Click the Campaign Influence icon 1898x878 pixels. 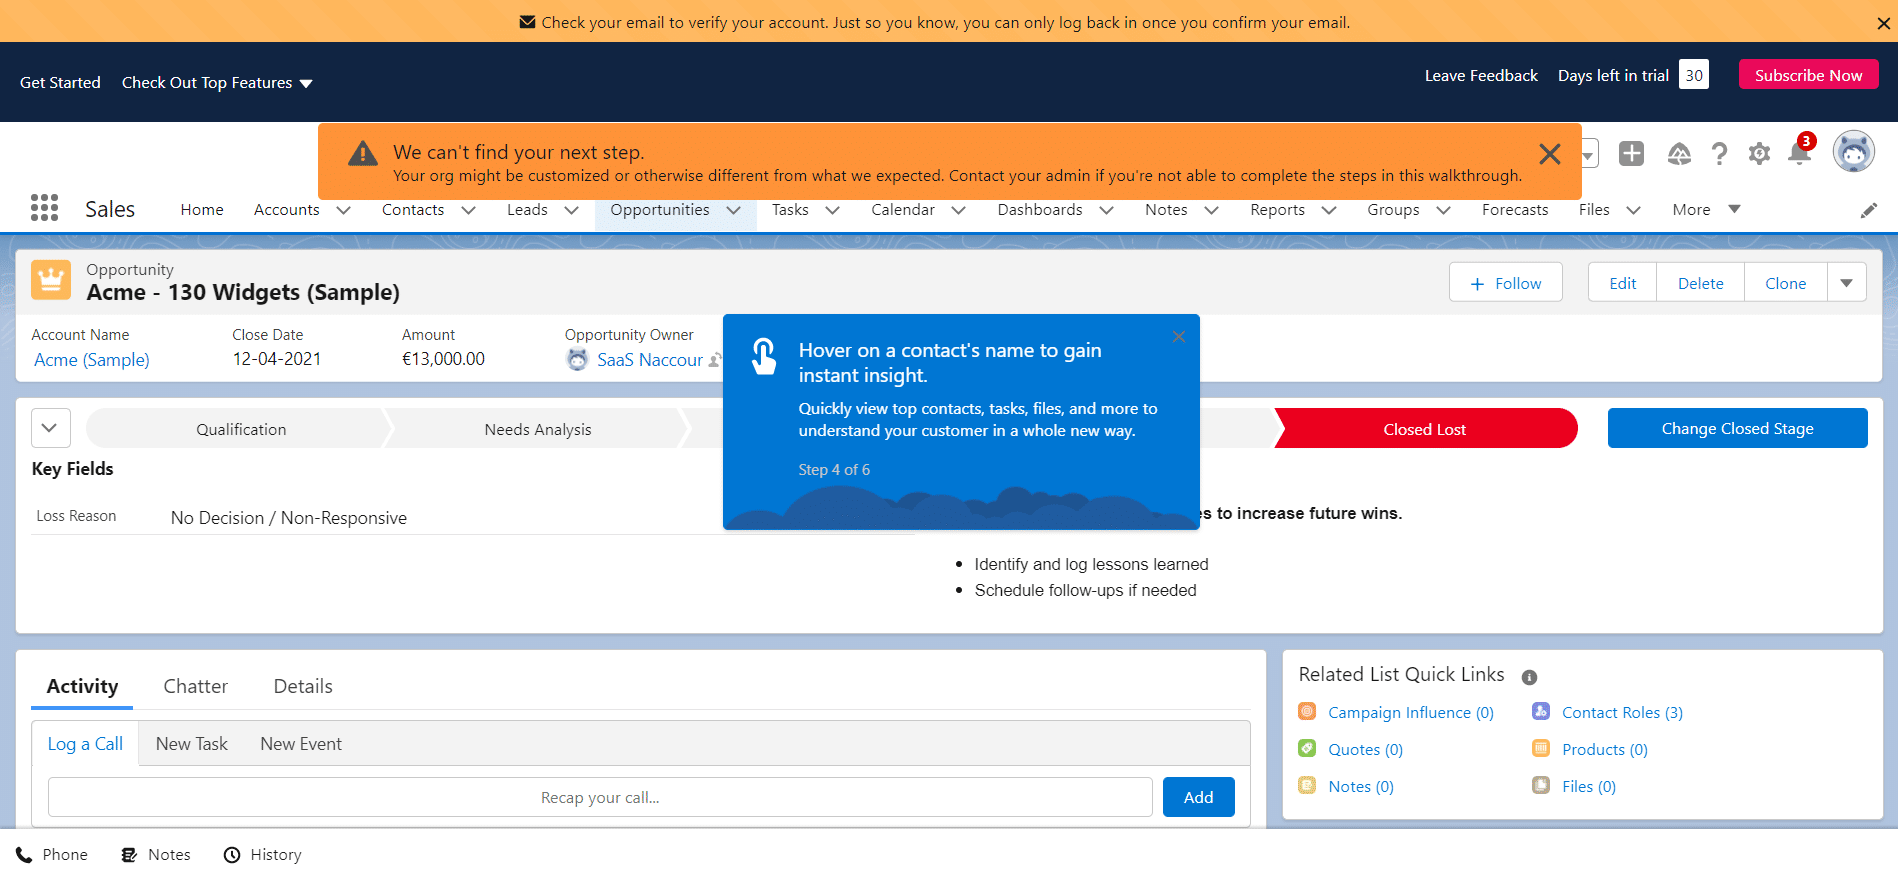(x=1307, y=711)
